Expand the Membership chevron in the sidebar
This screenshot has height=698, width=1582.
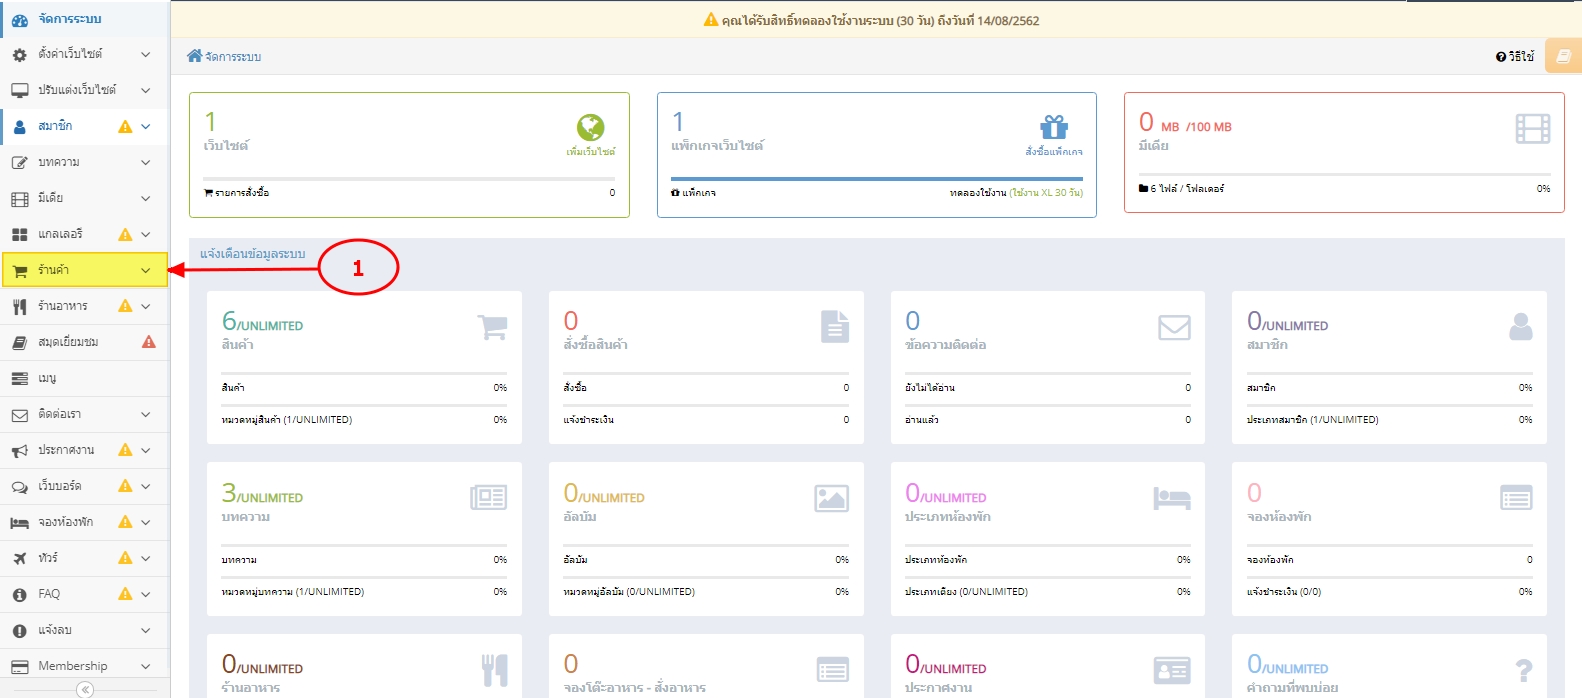point(145,666)
